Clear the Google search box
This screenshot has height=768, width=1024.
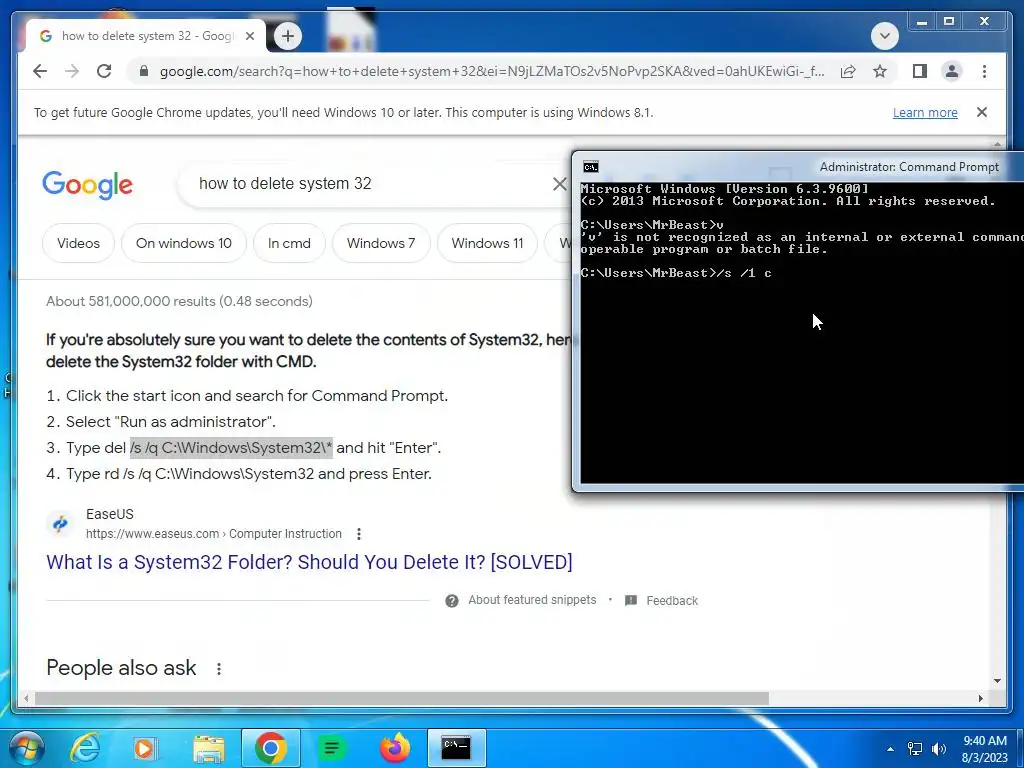click(559, 184)
